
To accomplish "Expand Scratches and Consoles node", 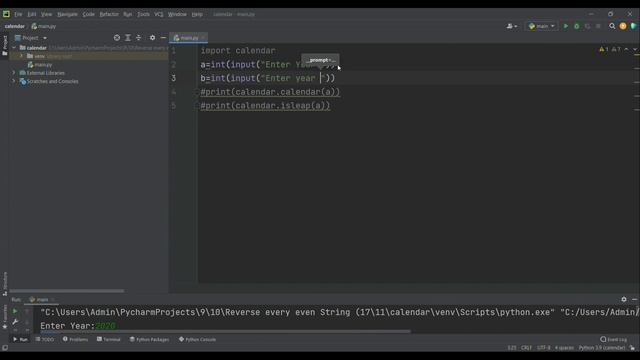I will tap(14, 81).
